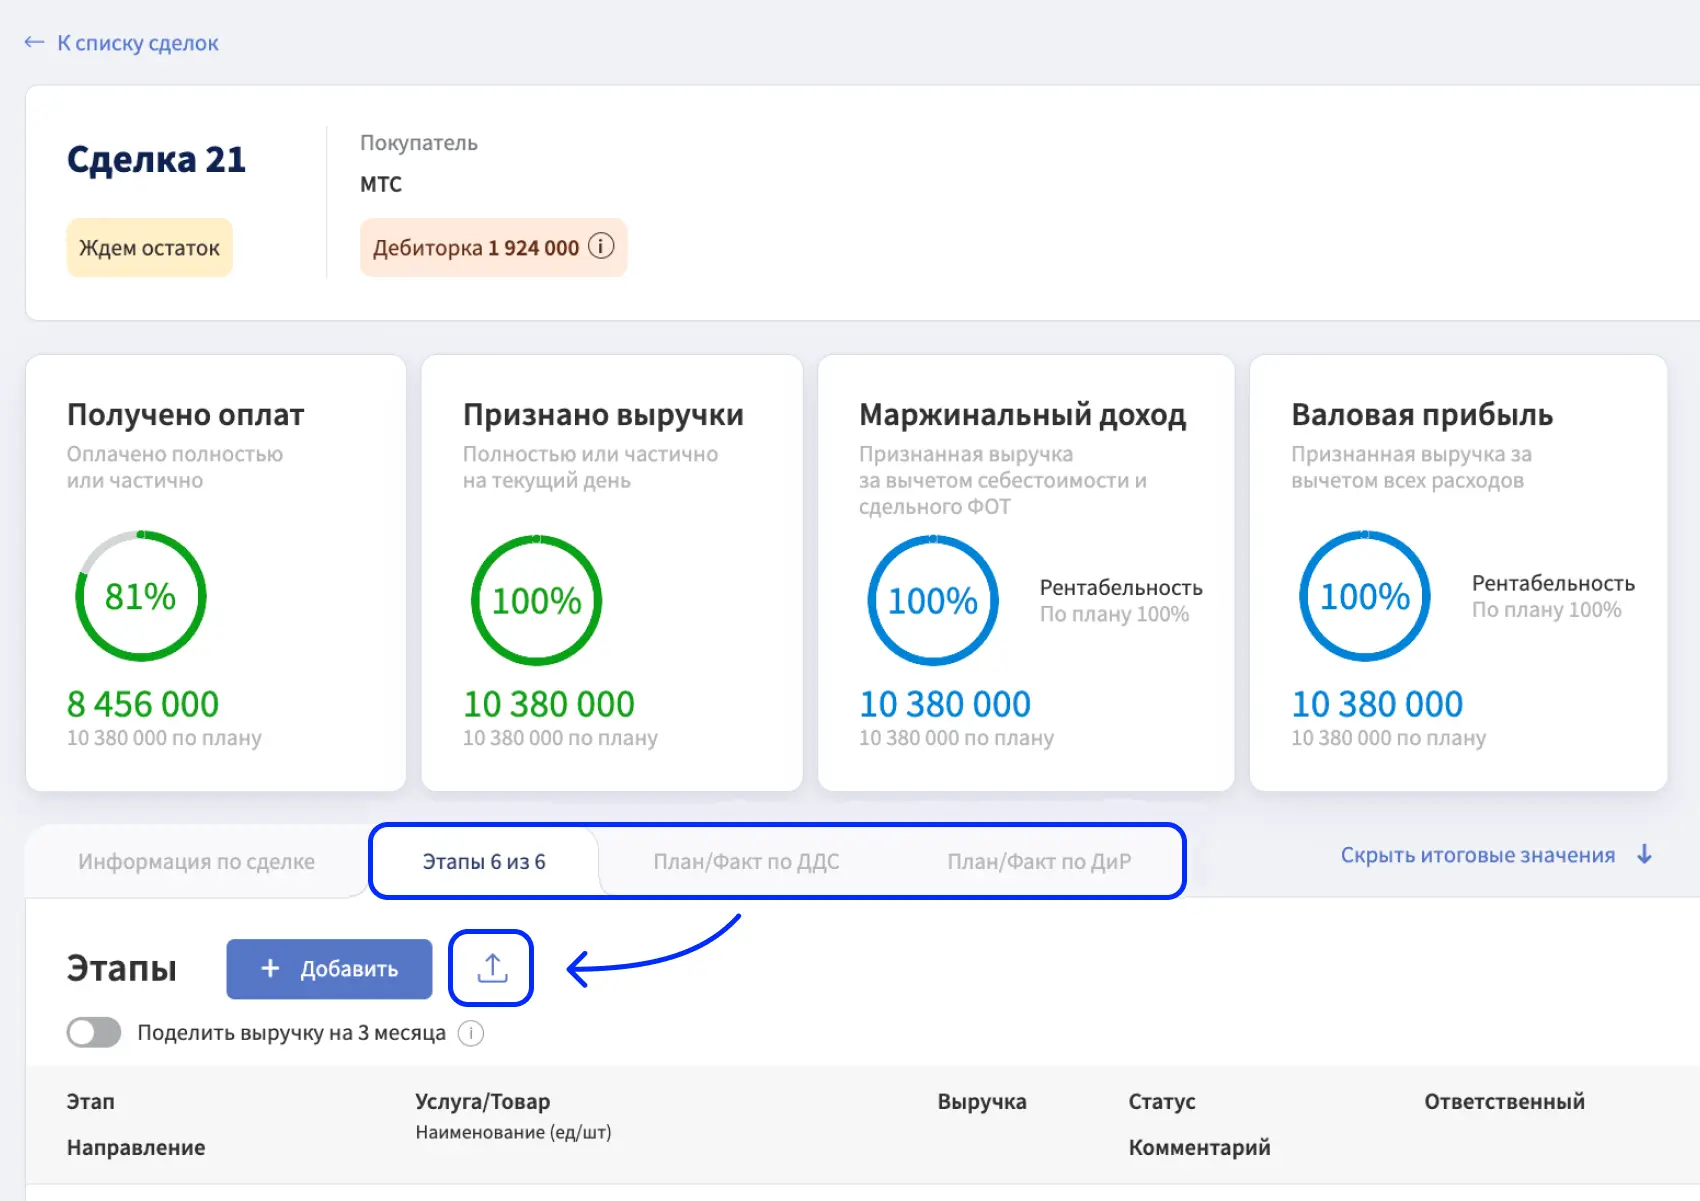
Task: Click the back arrow icon at top
Action: click(x=34, y=42)
